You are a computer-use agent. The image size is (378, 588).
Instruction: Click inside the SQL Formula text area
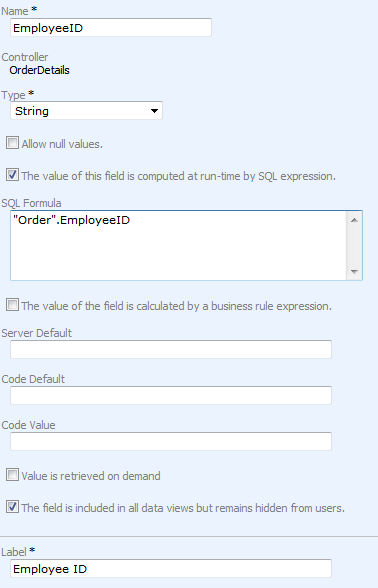[x=178, y=245]
